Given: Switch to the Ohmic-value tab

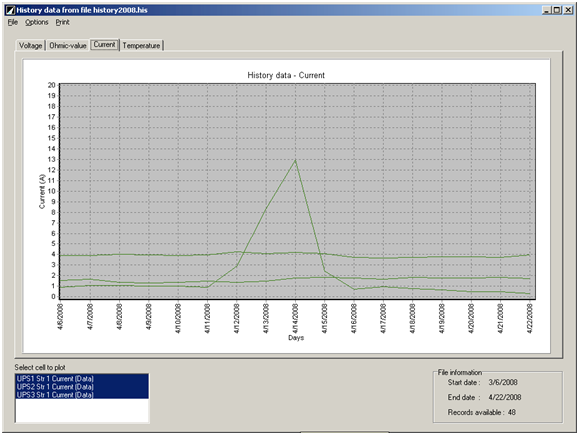Looking at the screenshot, I should tap(68, 45).
